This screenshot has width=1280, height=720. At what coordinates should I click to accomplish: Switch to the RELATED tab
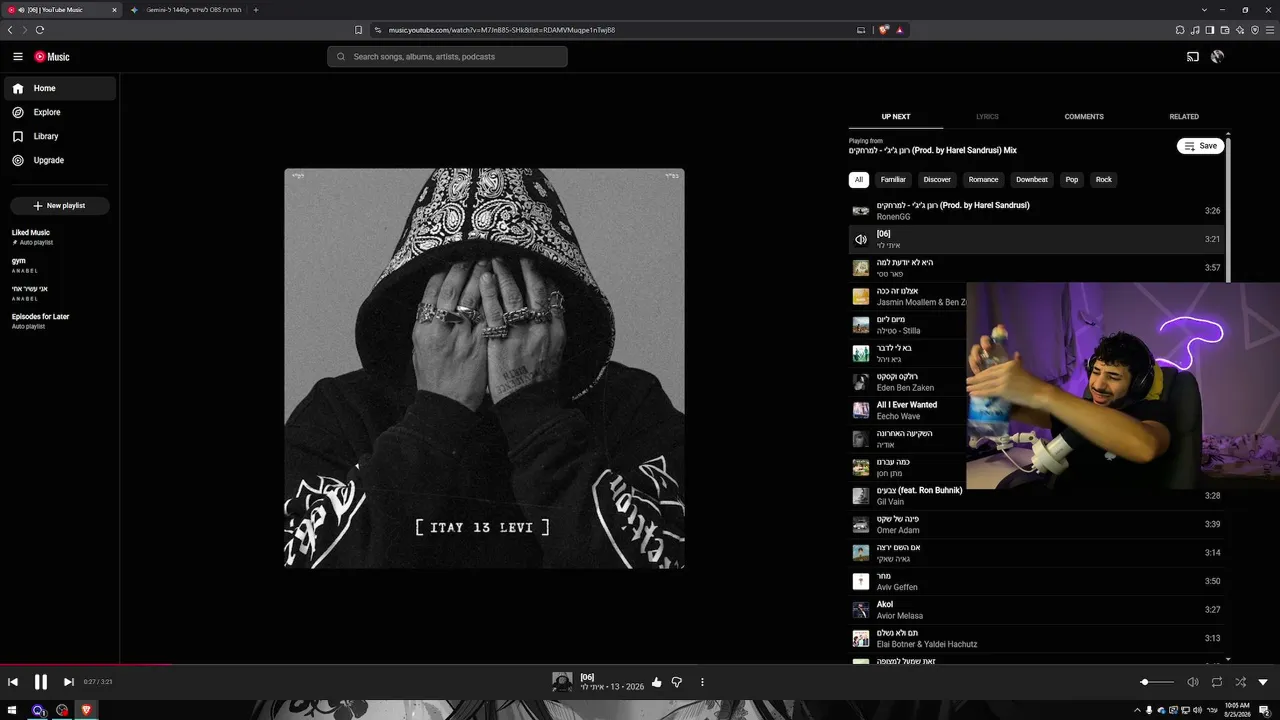pos(1184,117)
